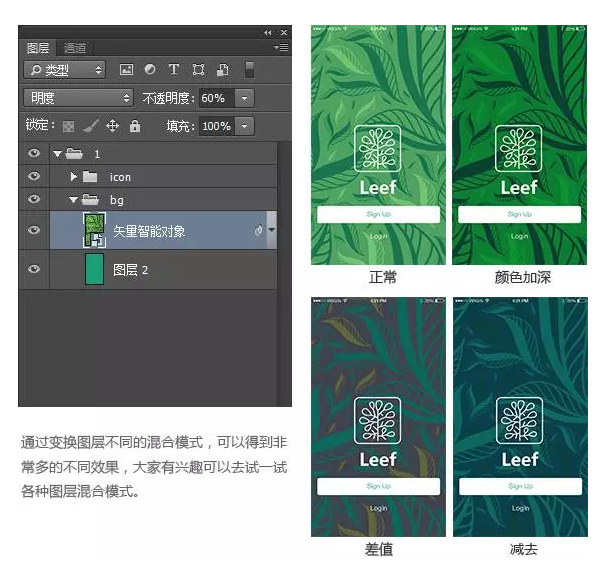604x564 pixels.
Task: Lock position with the move icon
Action: [x=112, y=127]
